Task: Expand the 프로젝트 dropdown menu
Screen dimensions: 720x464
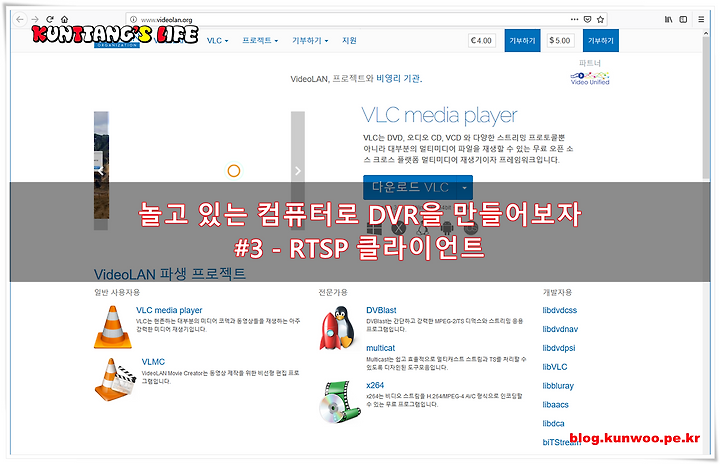Action: pyautogui.click(x=260, y=40)
